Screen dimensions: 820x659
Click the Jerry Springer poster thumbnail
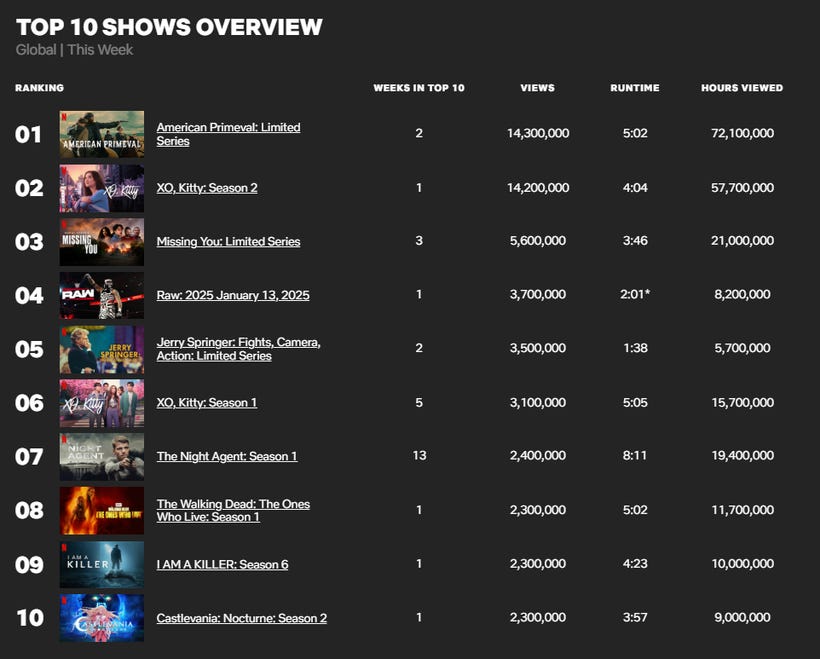pyautogui.click(x=101, y=349)
